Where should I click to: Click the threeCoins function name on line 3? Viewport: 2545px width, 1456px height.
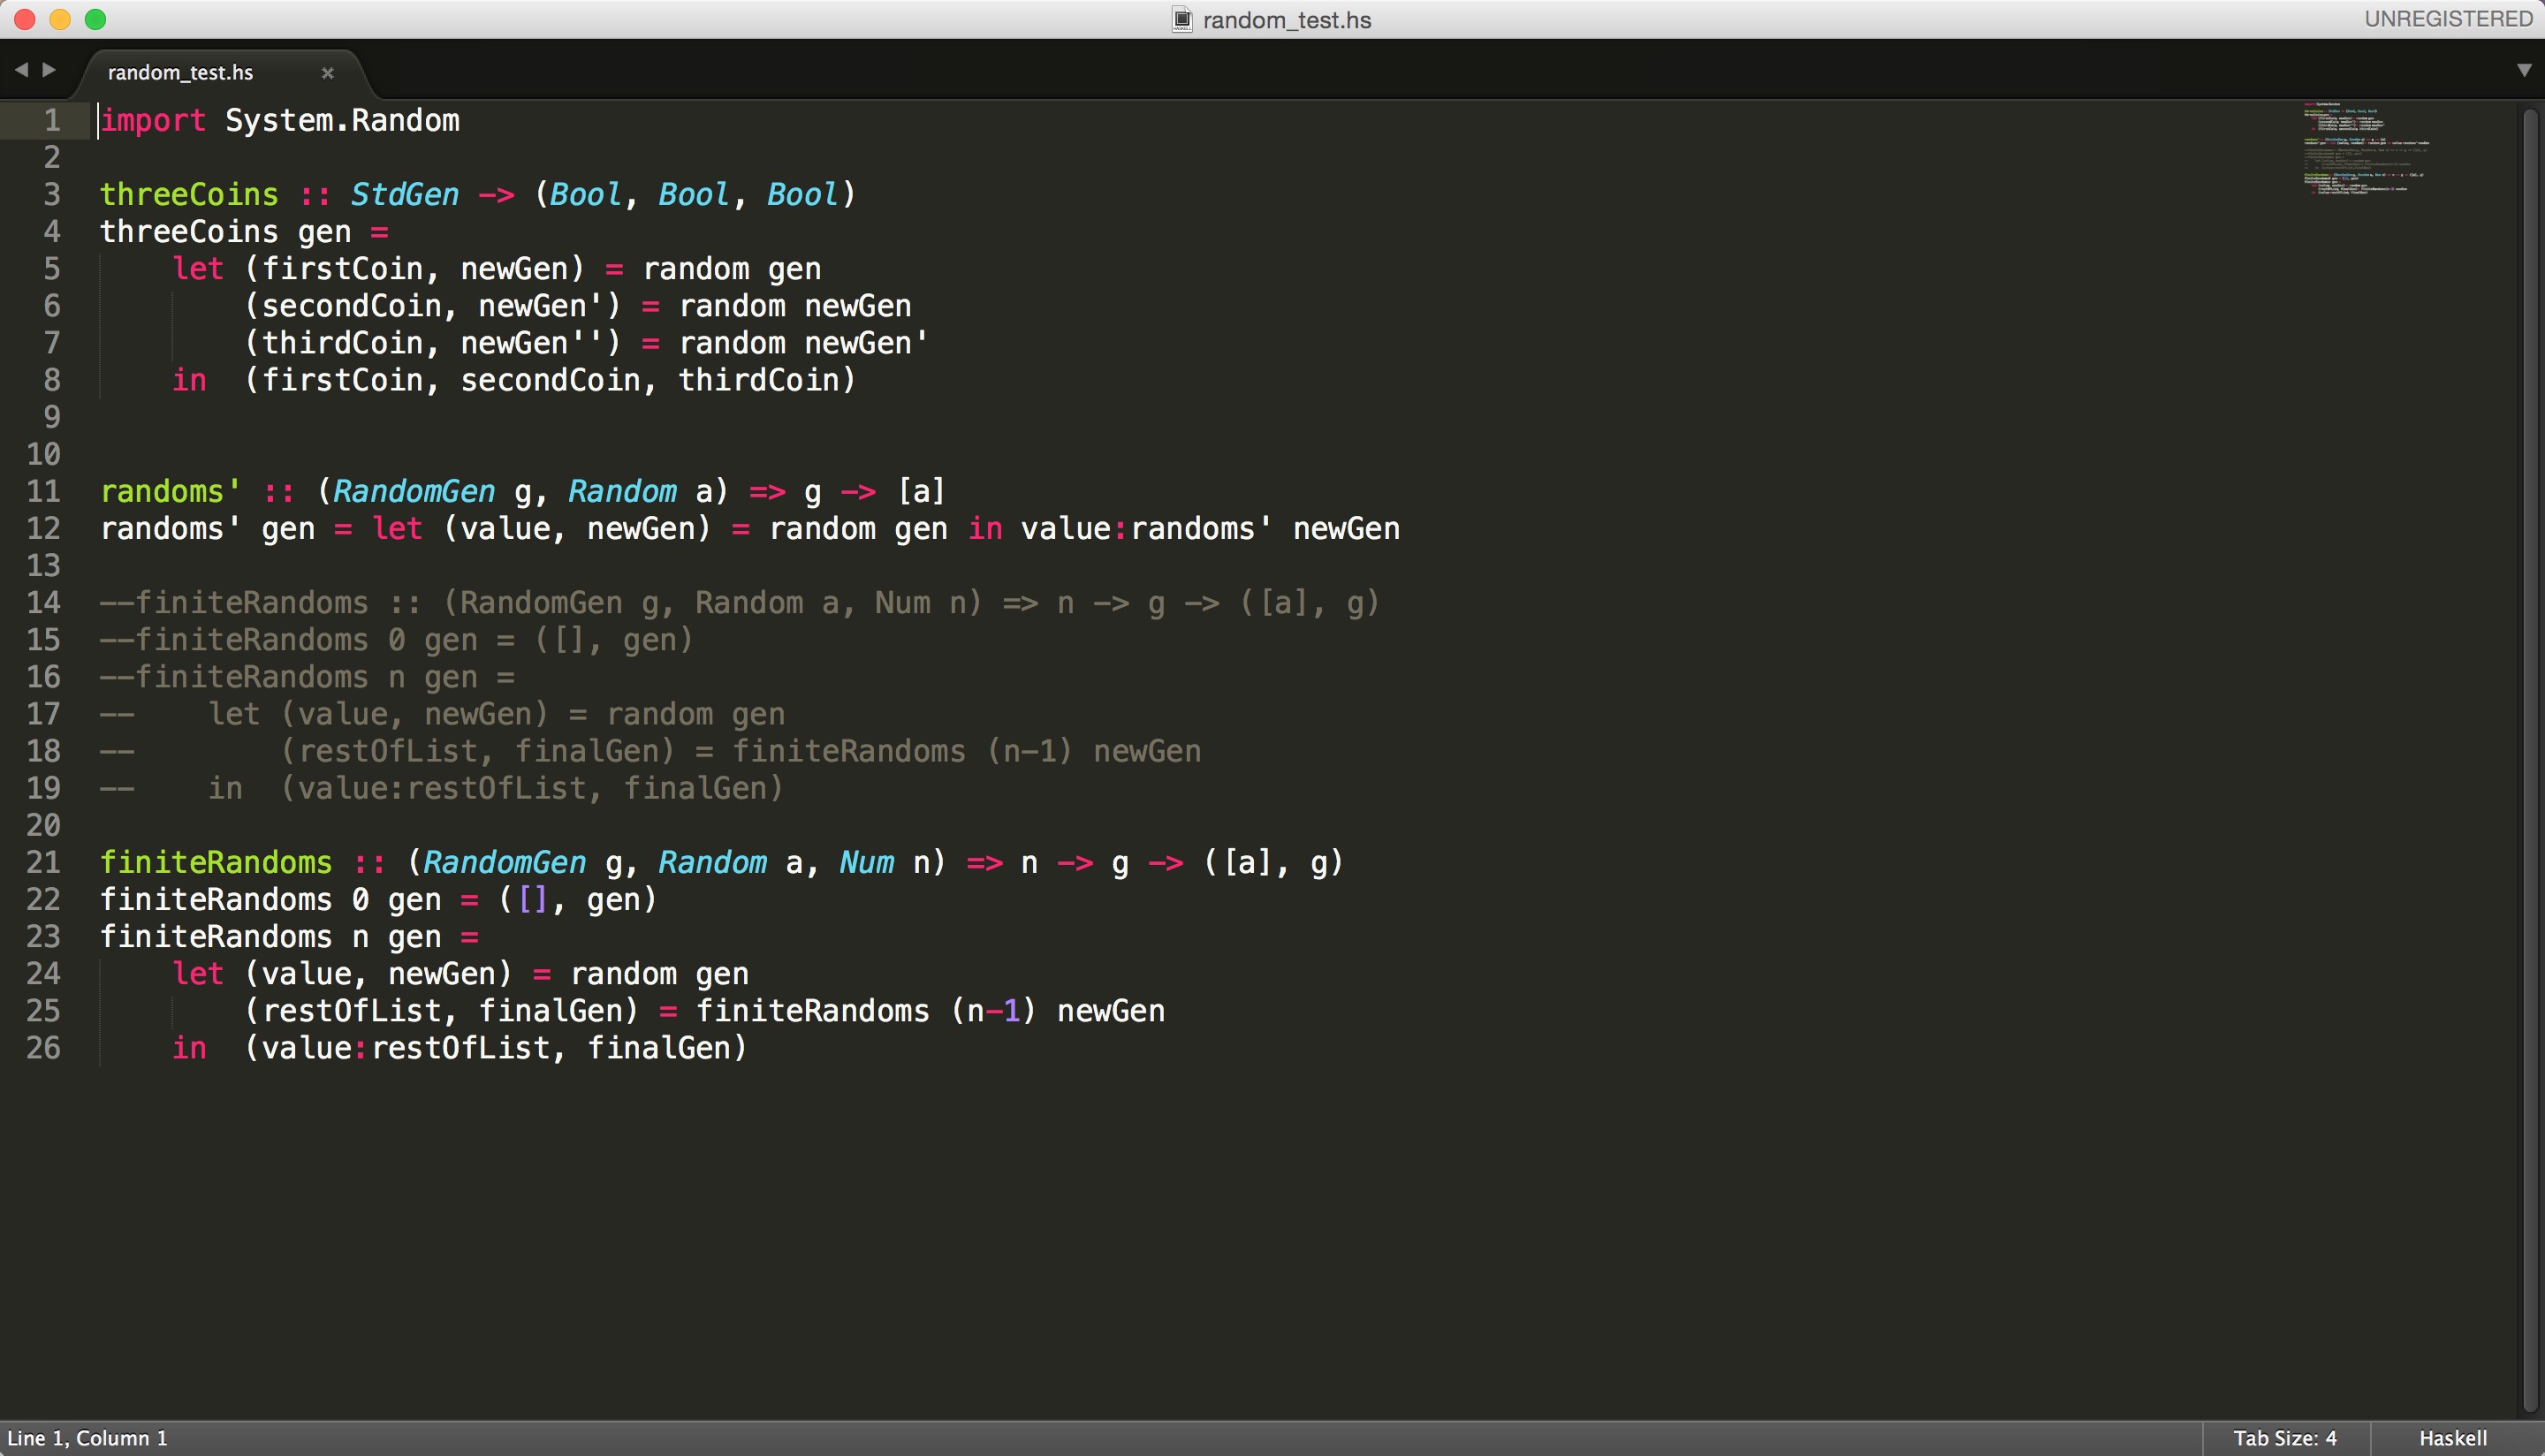[x=189, y=194]
